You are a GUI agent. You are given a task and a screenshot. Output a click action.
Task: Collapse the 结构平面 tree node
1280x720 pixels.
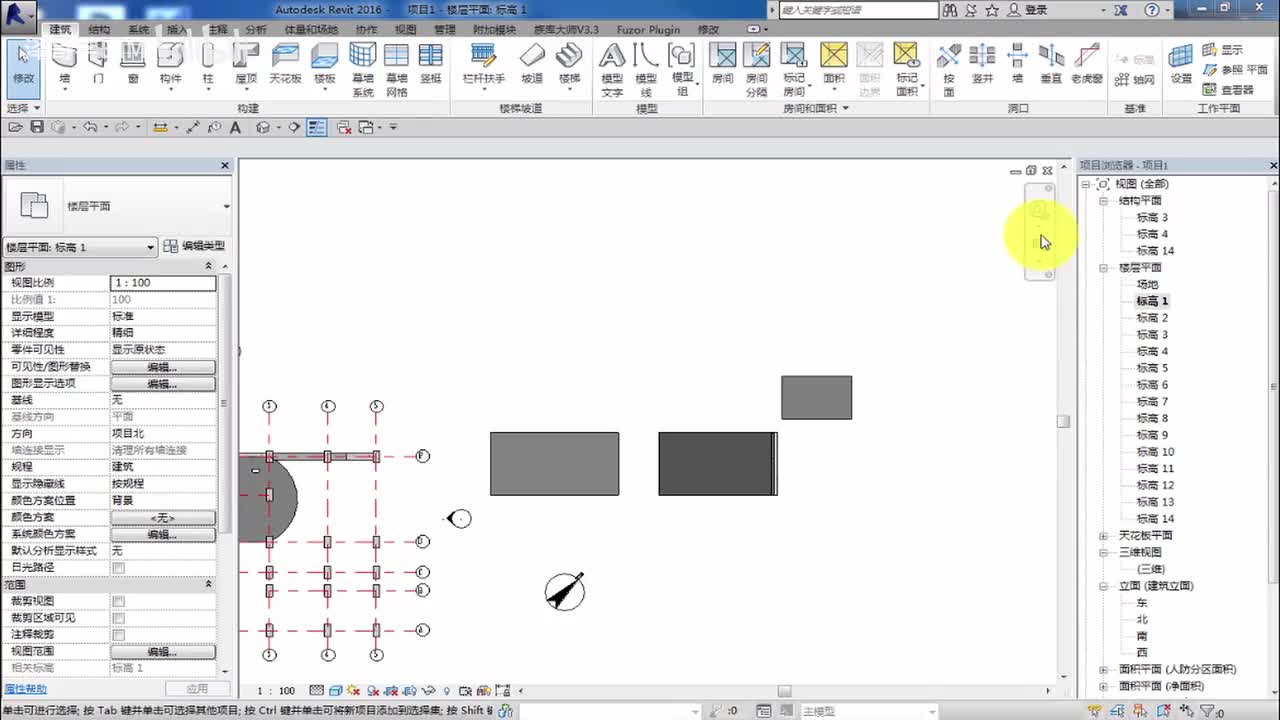point(1104,201)
